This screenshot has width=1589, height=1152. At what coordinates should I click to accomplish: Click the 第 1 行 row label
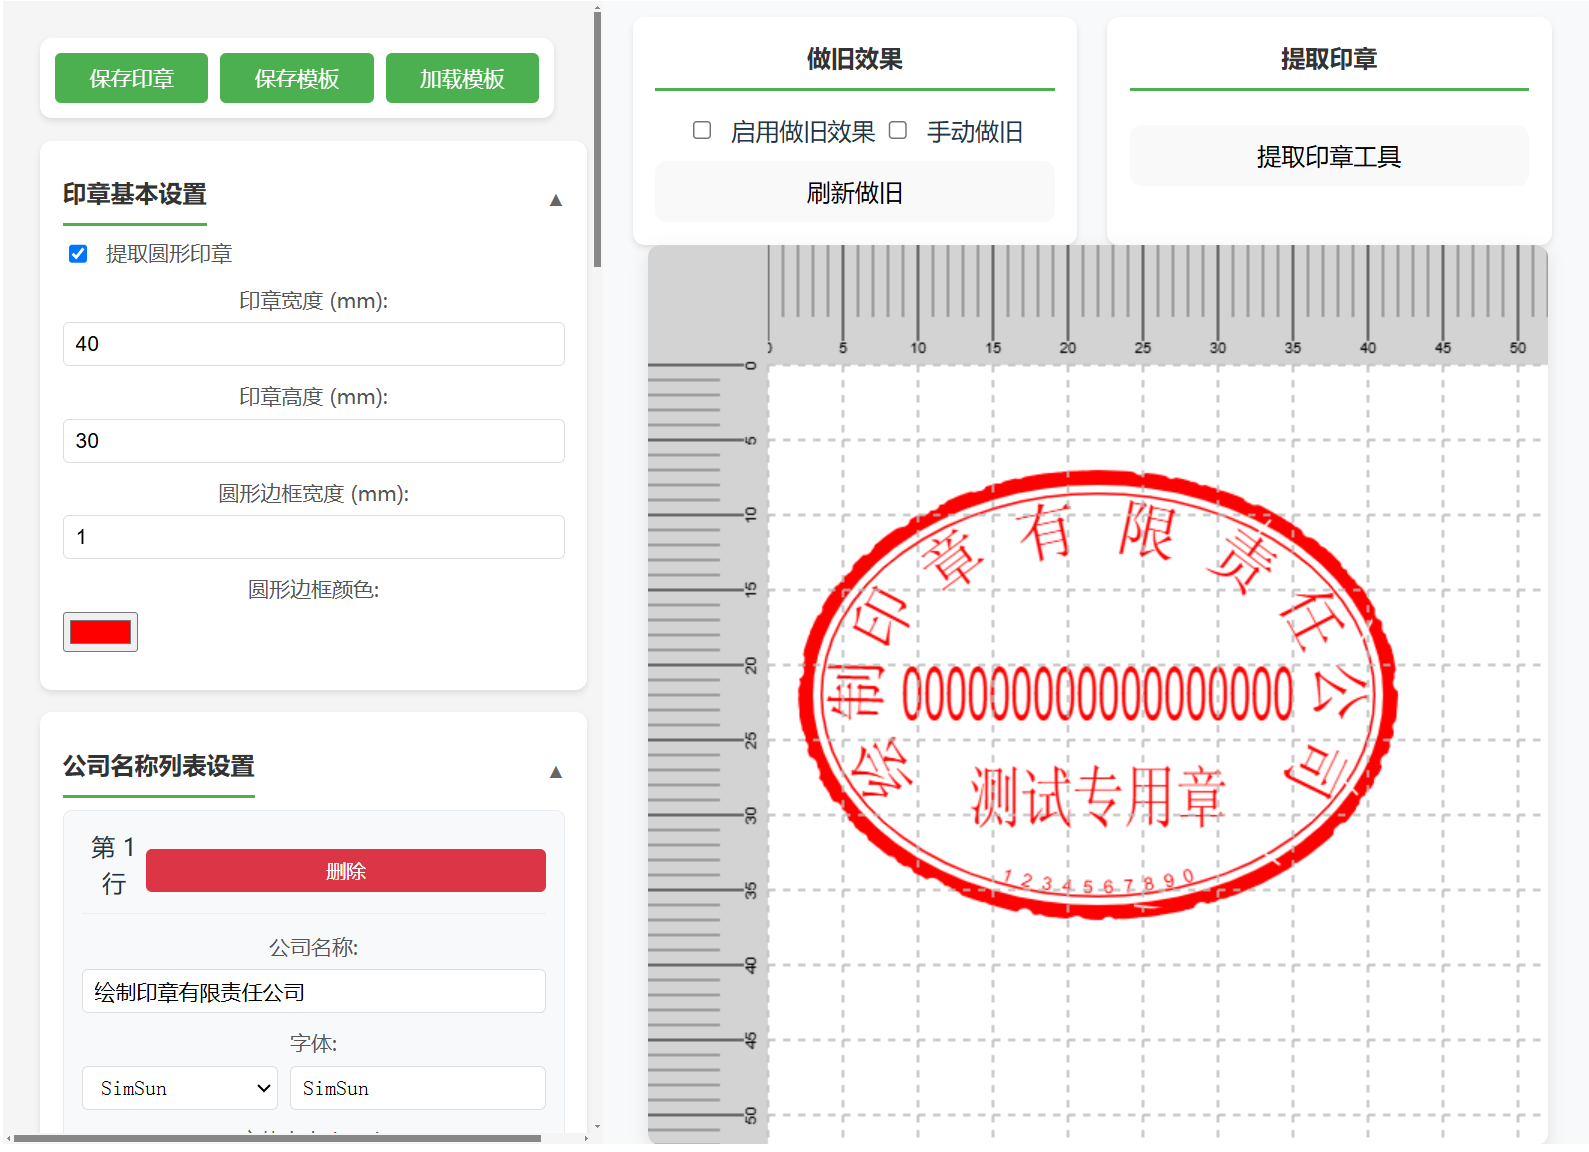[113, 866]
